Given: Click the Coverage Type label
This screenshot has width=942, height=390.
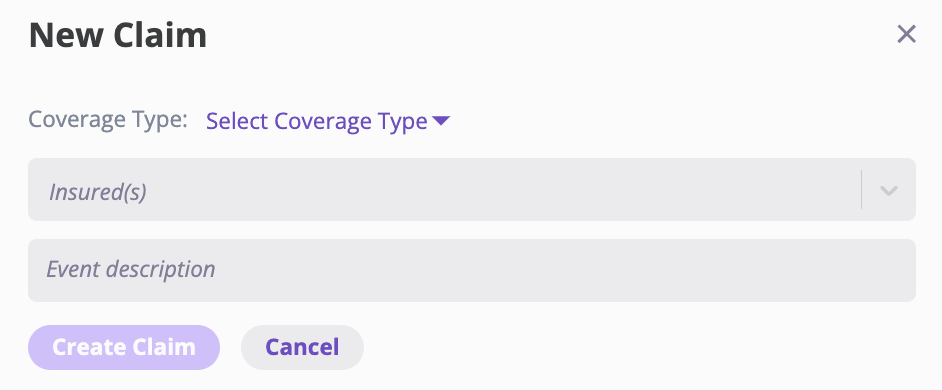Looking at the screenshot, I should click(108, 120).
